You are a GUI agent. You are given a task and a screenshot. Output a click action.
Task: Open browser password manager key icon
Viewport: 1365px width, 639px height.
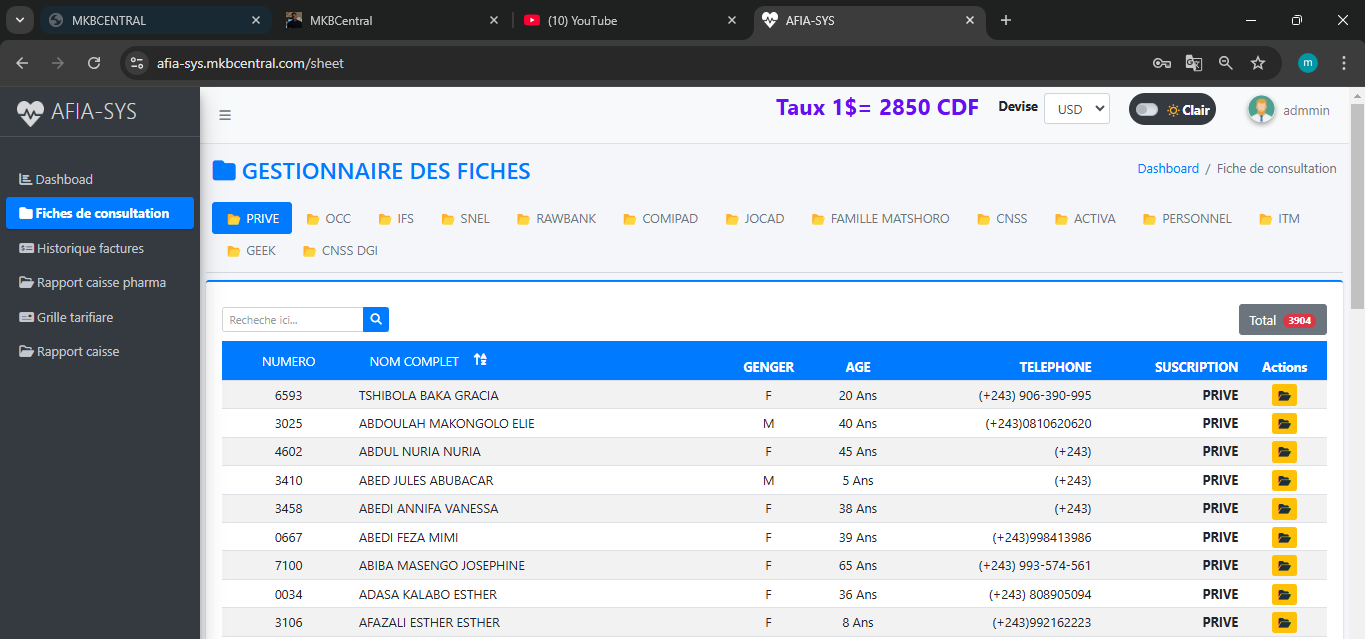pos(1161,63)
